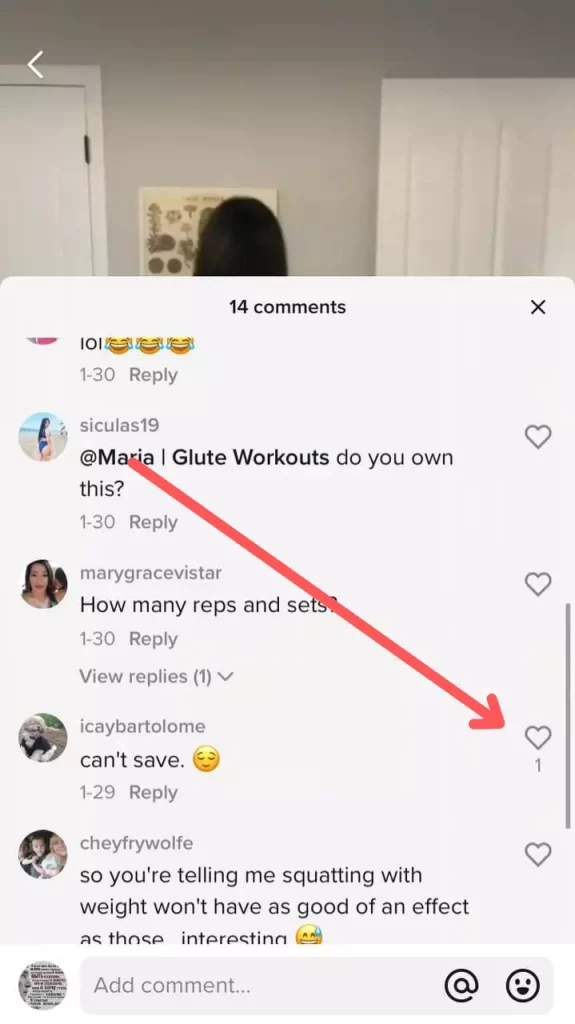Like siculas19's comment with the heart
575x1024 pixels.
tap(538, 436)
